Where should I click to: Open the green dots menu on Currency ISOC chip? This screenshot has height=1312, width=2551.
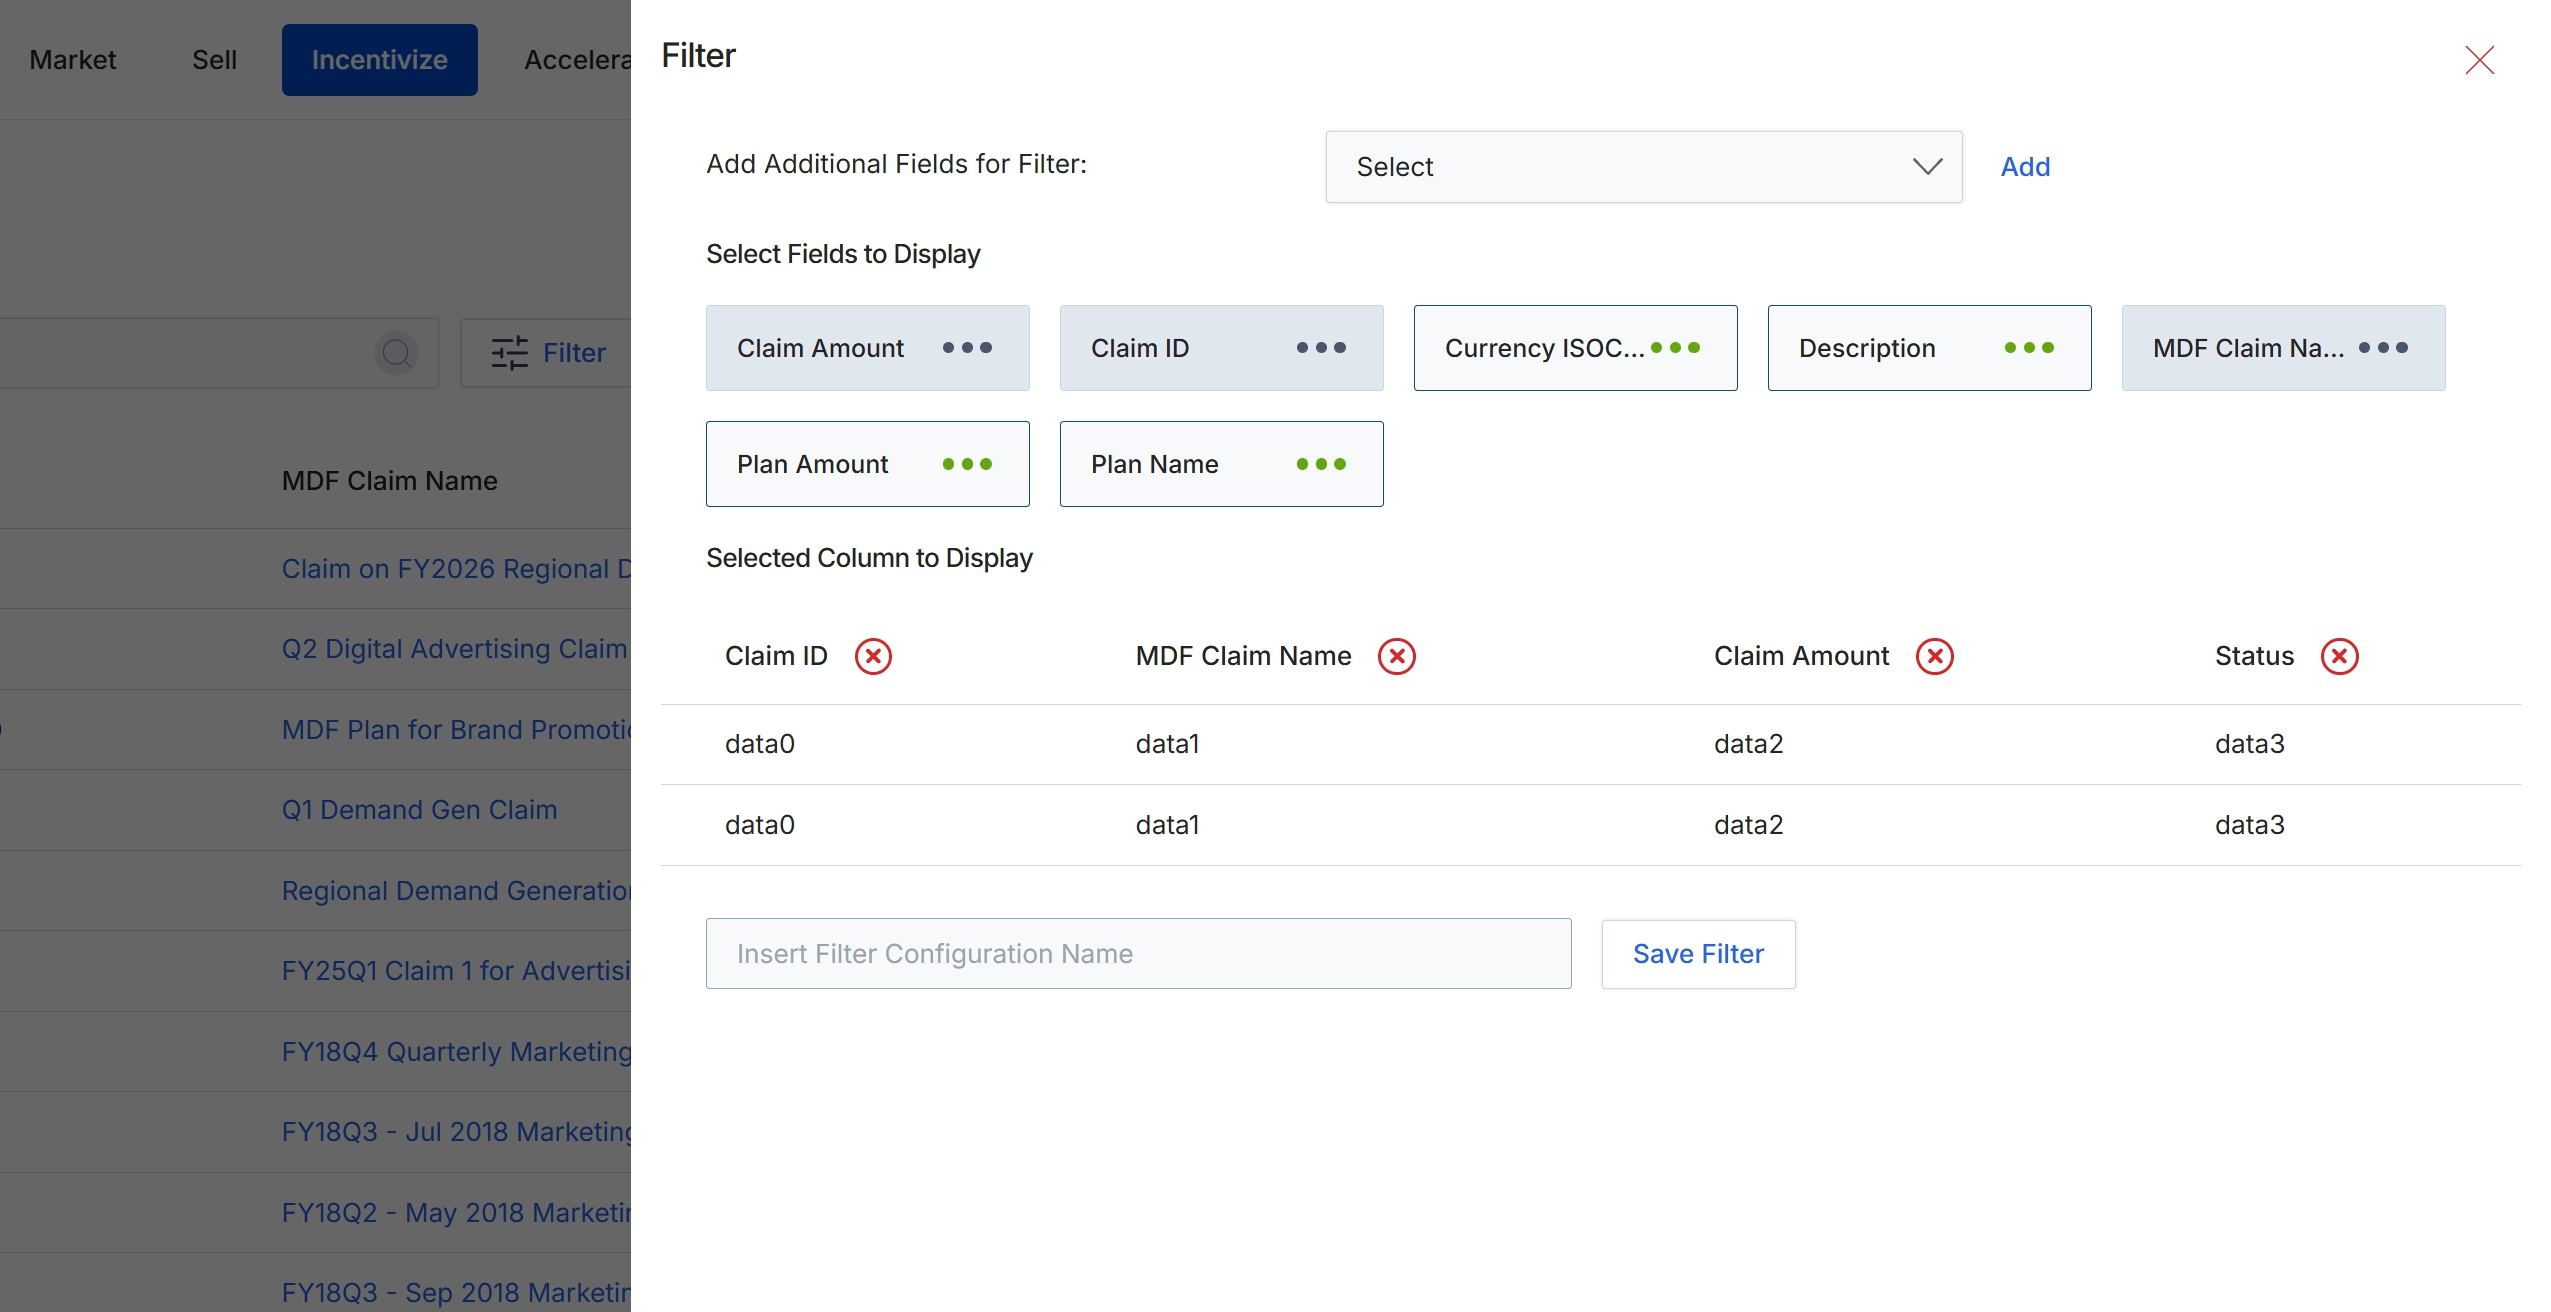[x=1675, y=348]
